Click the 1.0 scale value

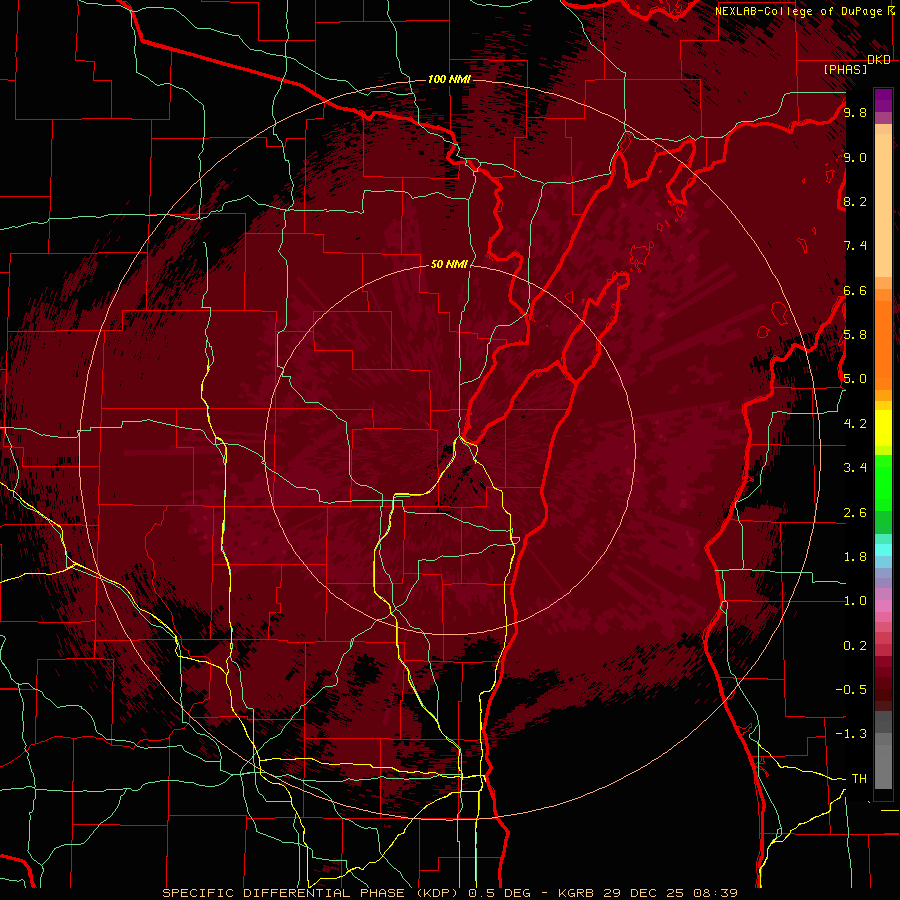[x=855, y=601]
